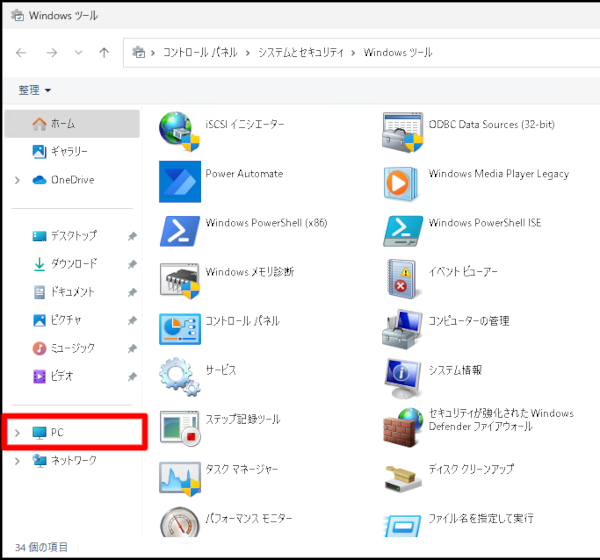This screenshot has height=560, width=600.
Task: Click the pin icon beside ビデオ
Action: click(132, 377)
